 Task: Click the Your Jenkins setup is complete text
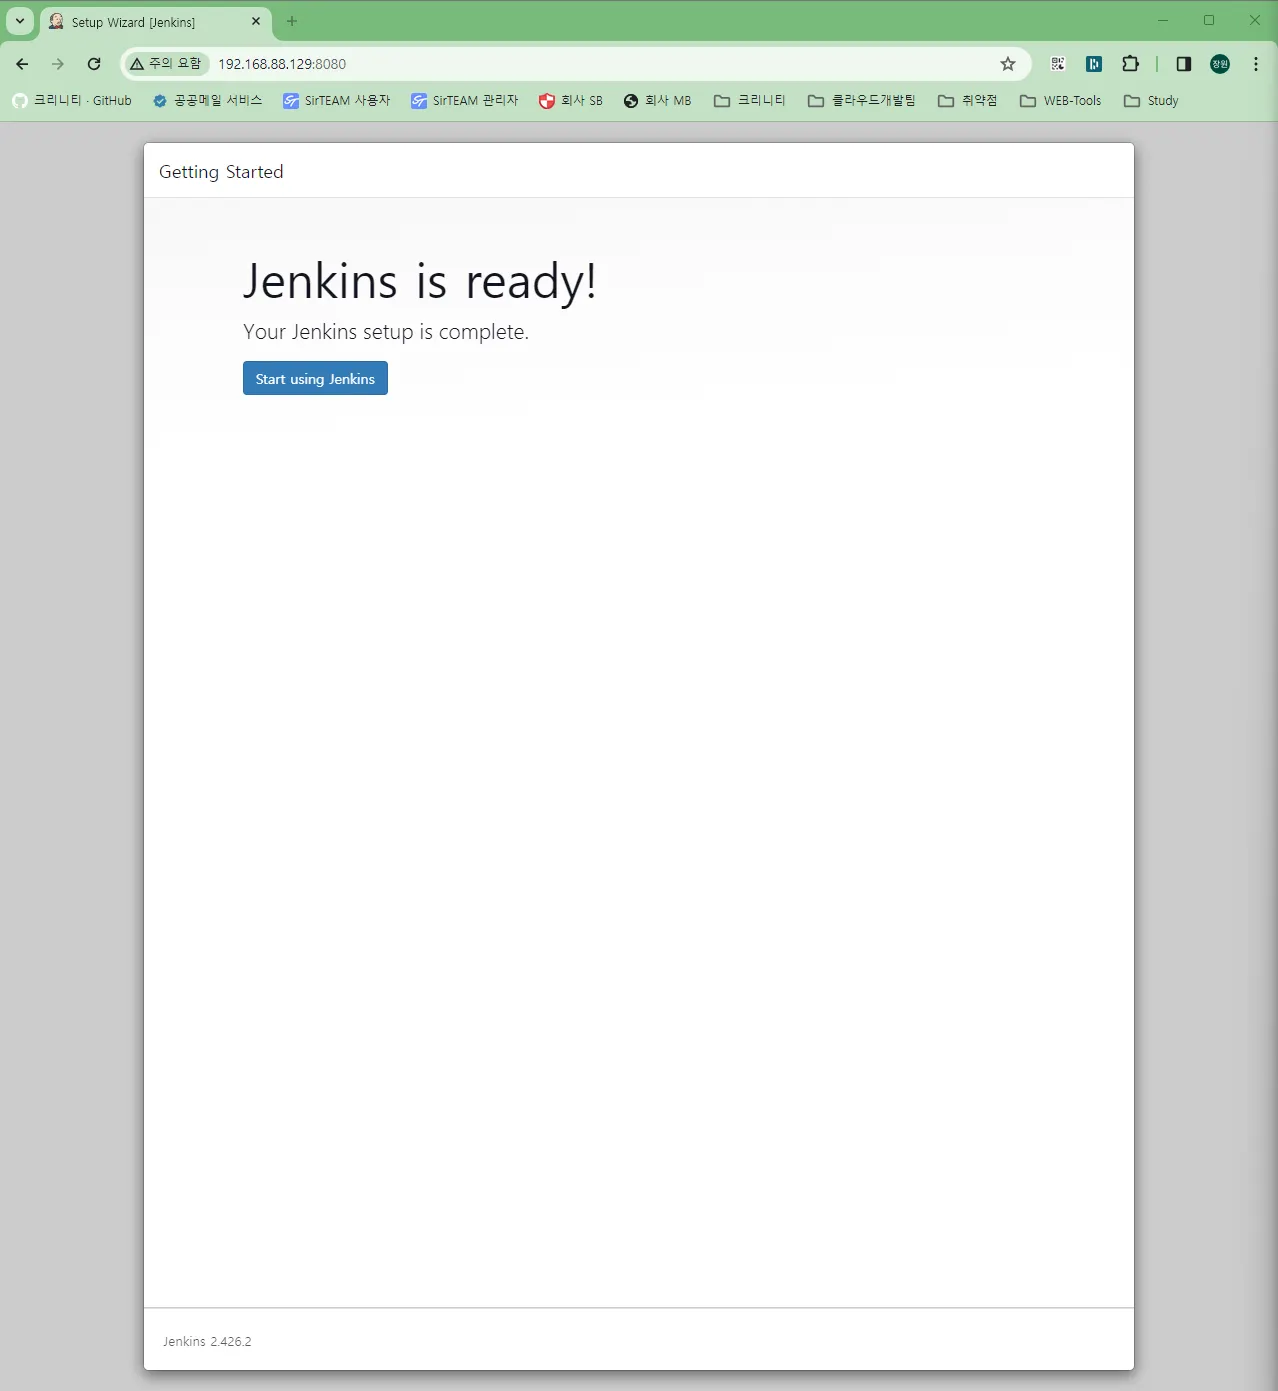click(386, 332)
